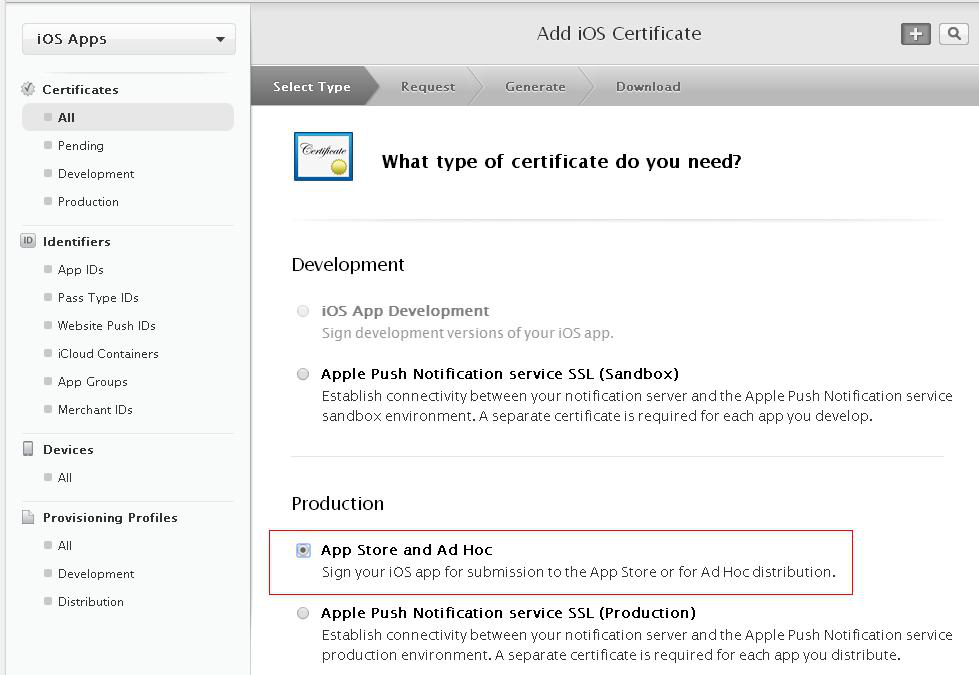This screenshot has width=979, height=675.
Task: Select Apple Push Notification SSL (Production) radio
Action: click(x=303, y=613)
